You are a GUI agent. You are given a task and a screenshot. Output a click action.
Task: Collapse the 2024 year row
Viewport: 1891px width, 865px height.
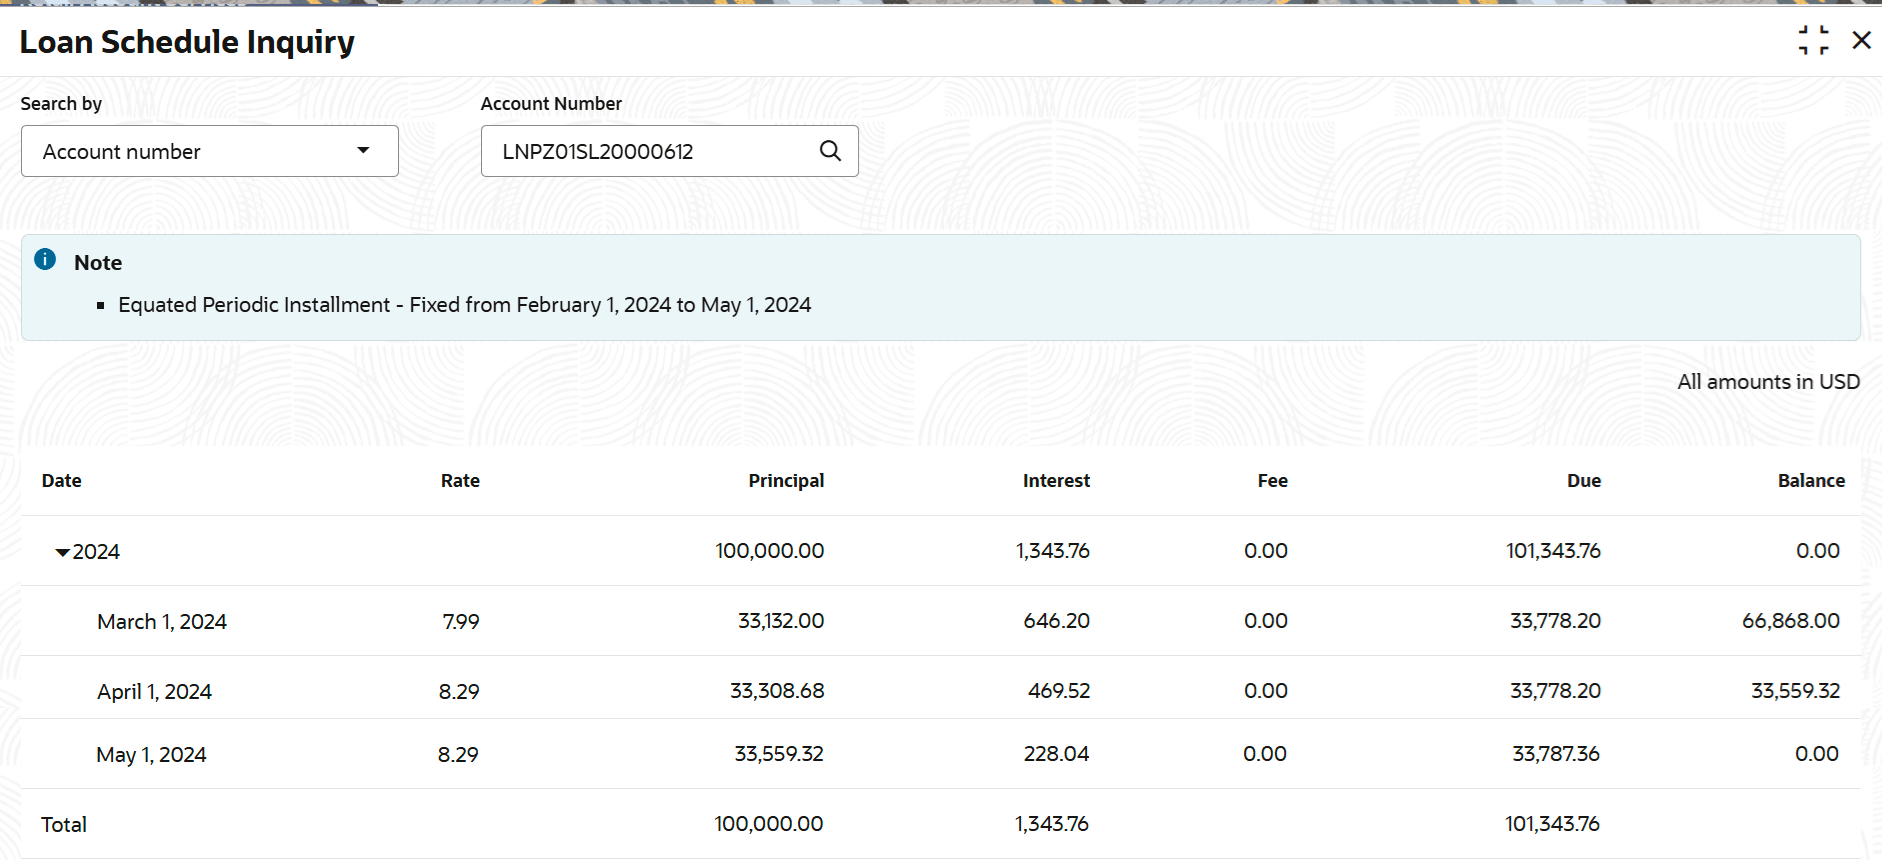pos(62,552)
